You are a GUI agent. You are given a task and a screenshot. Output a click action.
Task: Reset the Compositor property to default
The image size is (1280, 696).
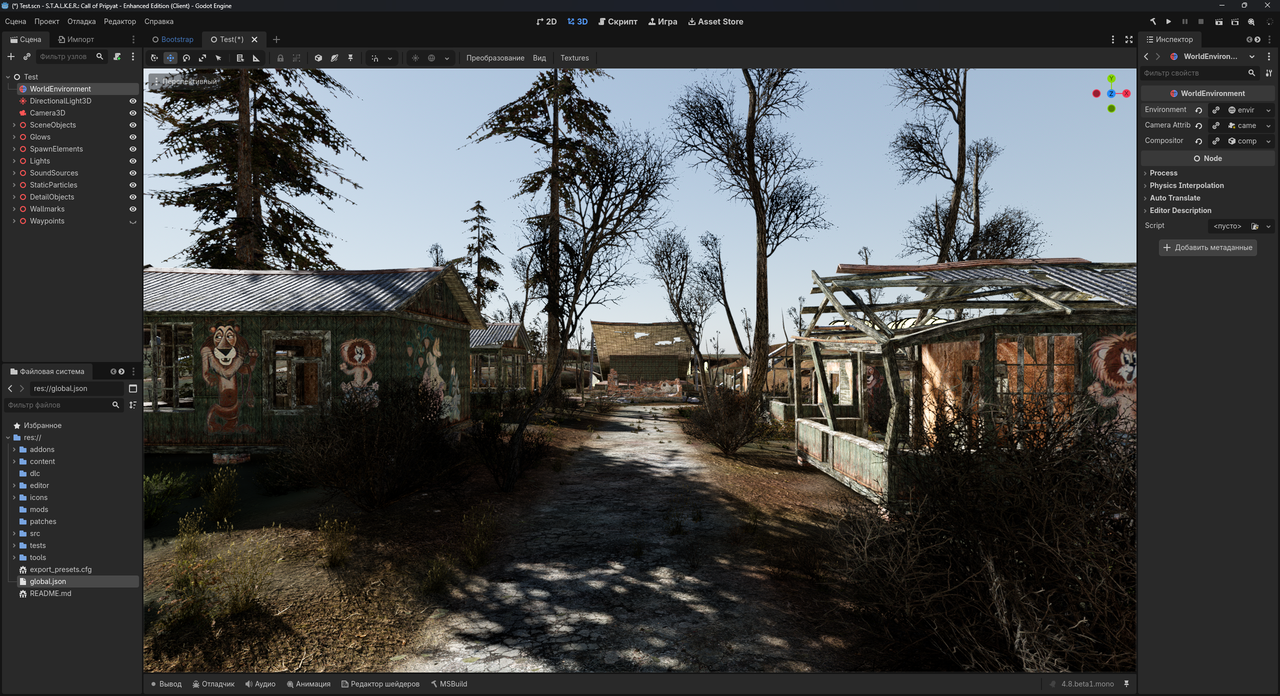pos(1199,141)
